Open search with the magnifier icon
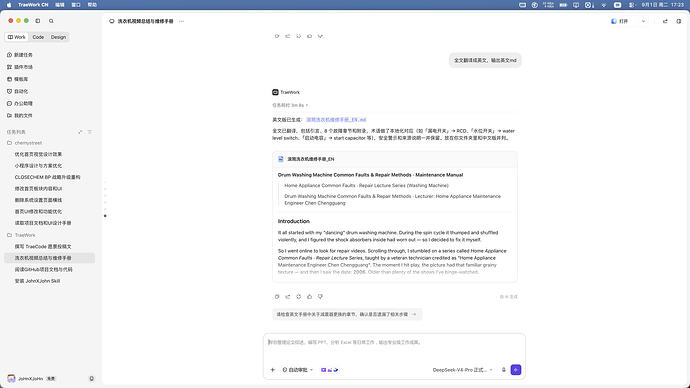This screenshot has width=690, height=388. (51, 21)
